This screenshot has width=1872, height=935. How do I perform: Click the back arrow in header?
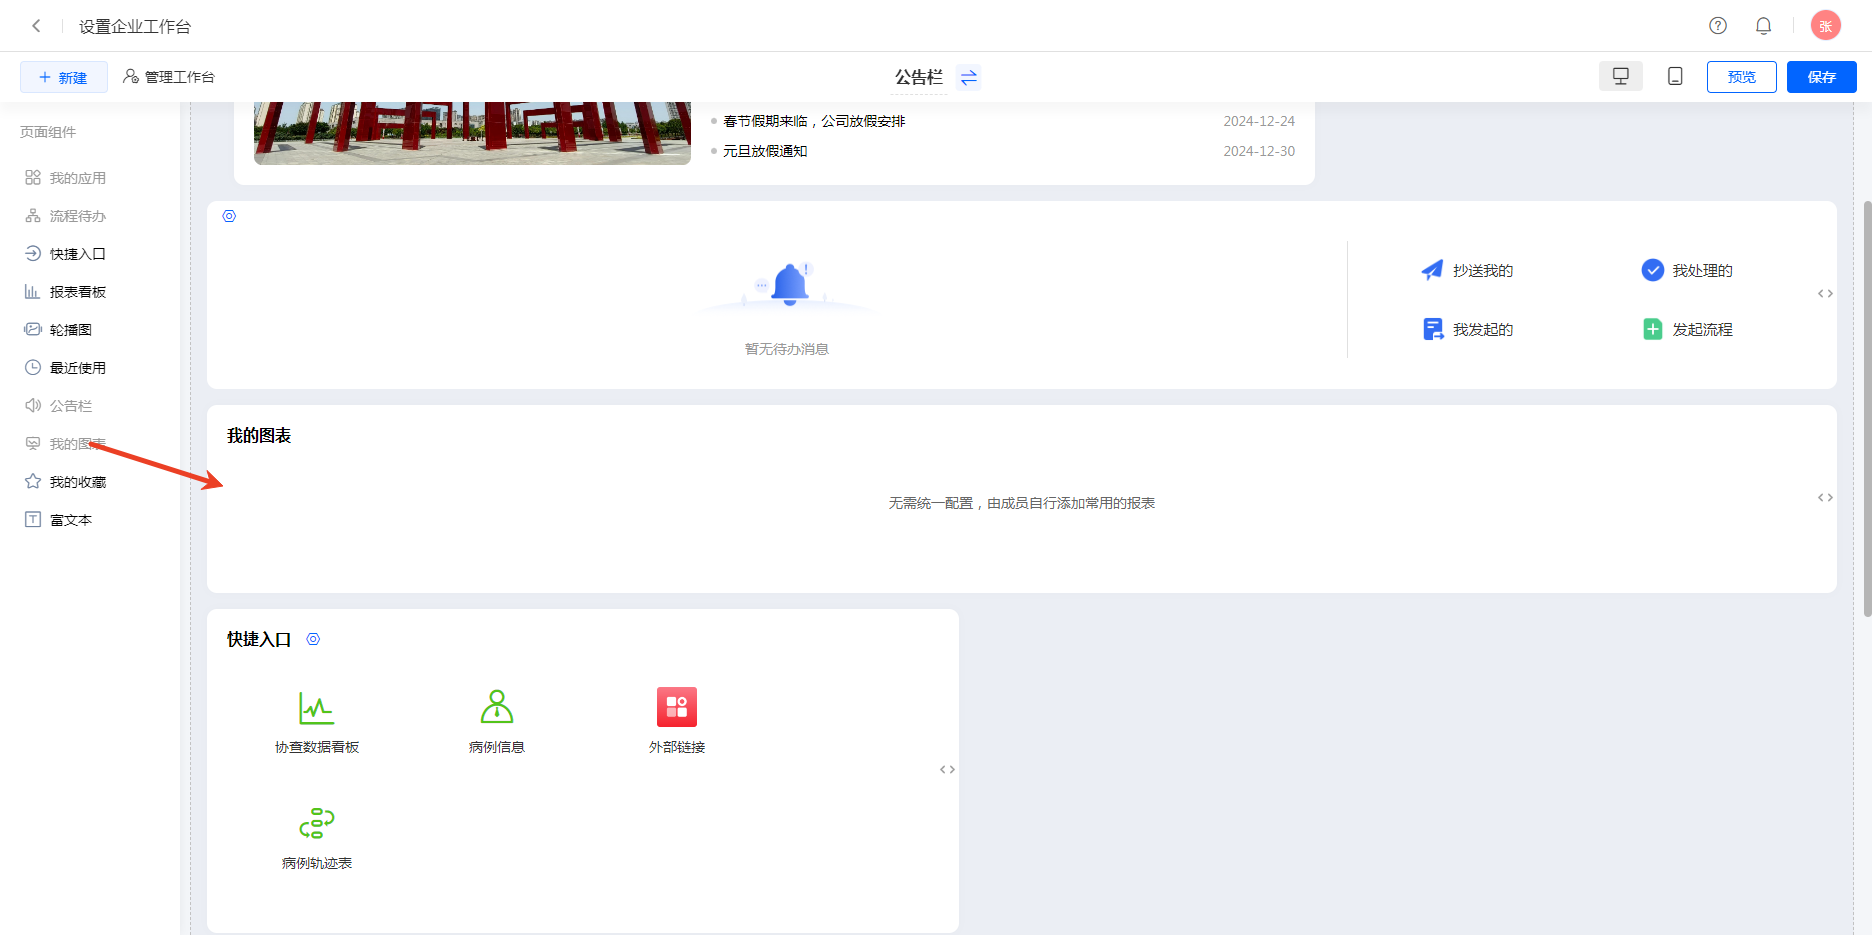click(36, 26)
